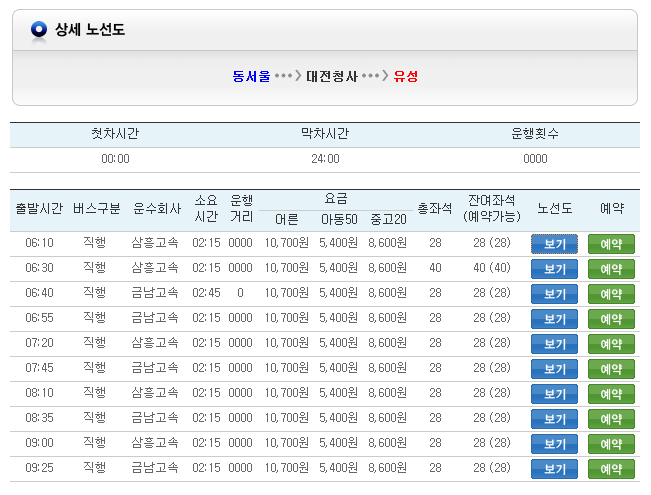Click the blue 동서울 origin label

point(251,76)
